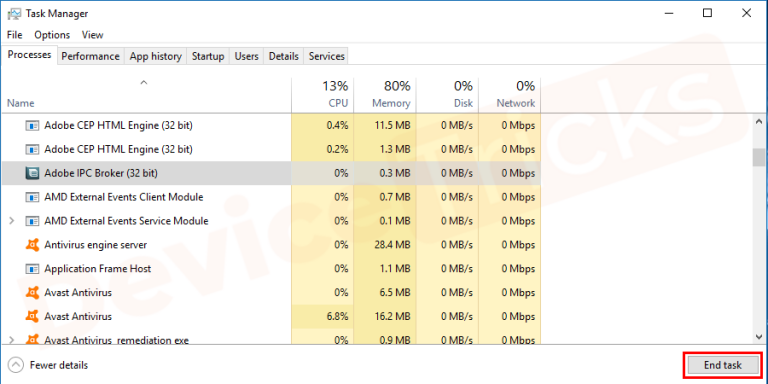The image size is (768, 384).
Task: Click icon of Avast Antivirus using 6.8% CPU
Action: (x=32, y=316)
